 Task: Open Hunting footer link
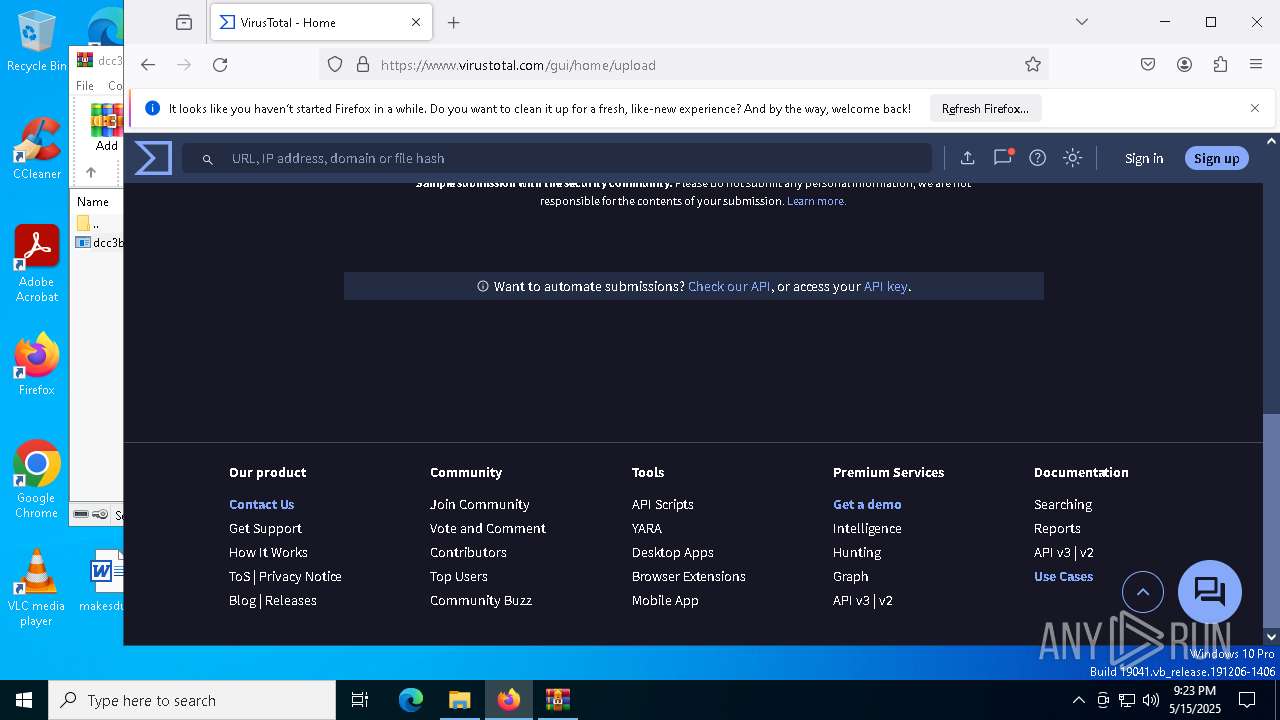[857, 552]
